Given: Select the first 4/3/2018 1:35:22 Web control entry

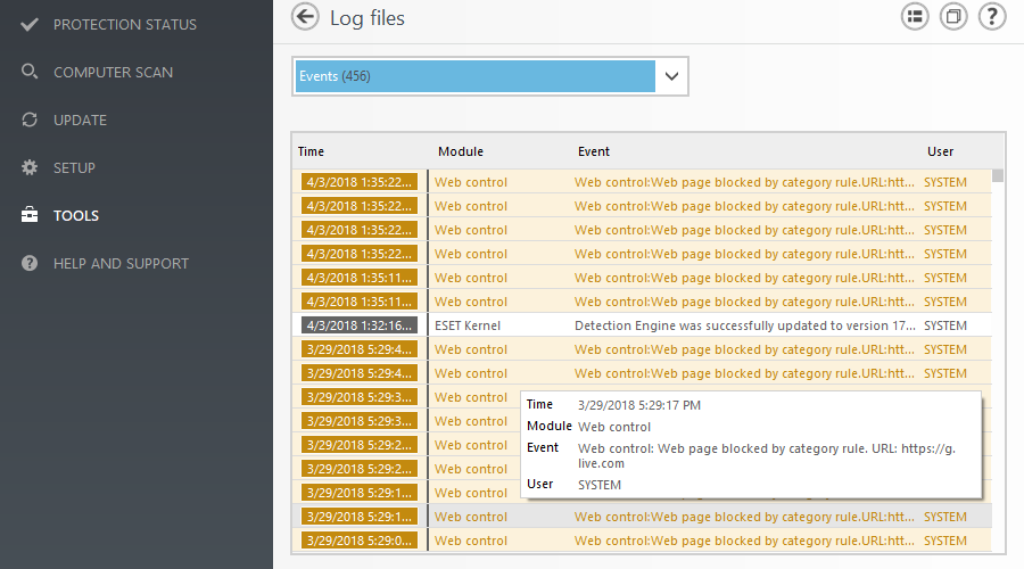Looking at the screenshot, I should coord(640,182).
